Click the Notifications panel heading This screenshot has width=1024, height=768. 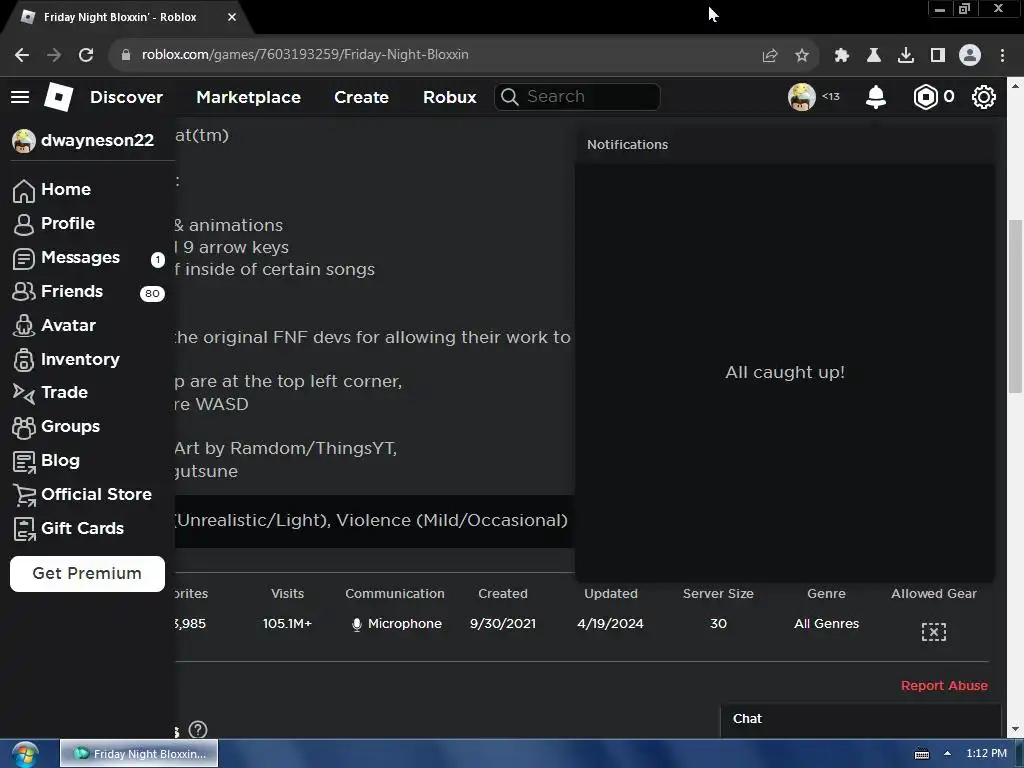627,145
